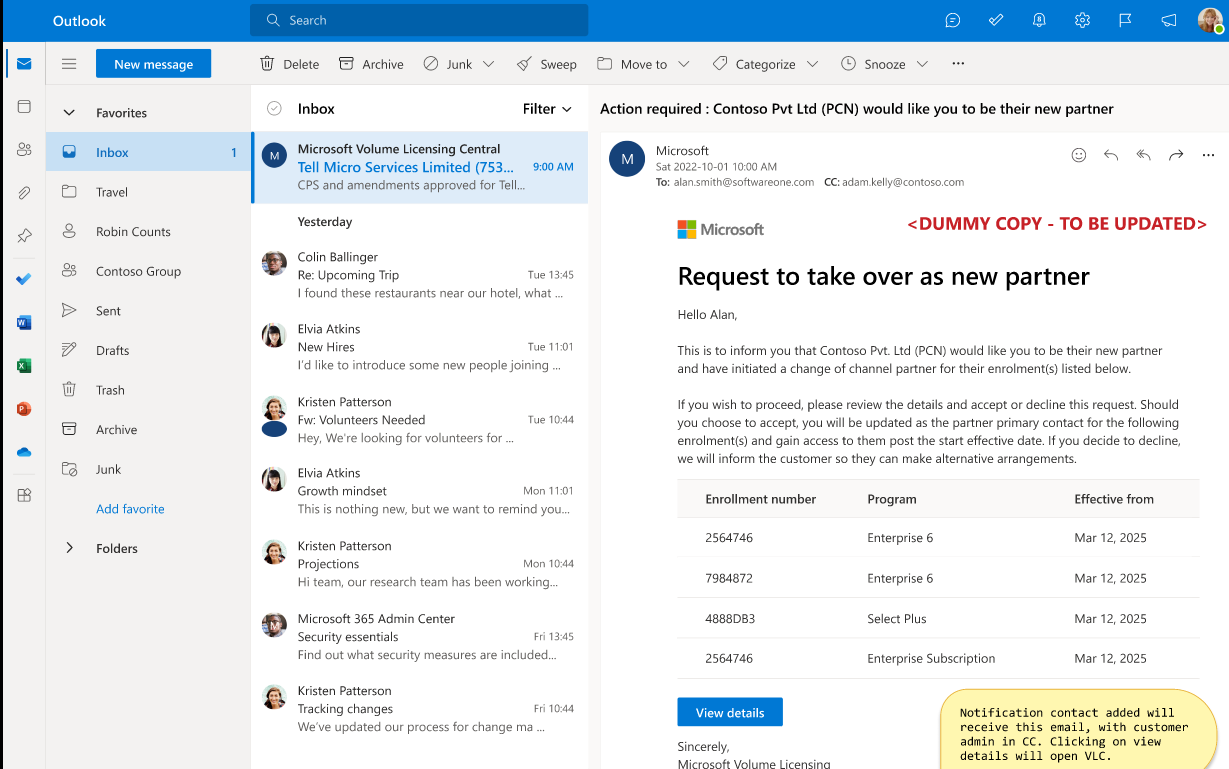Compose with New message button
This screenshot has width=1229, height=769.
(x=153, y=64)
